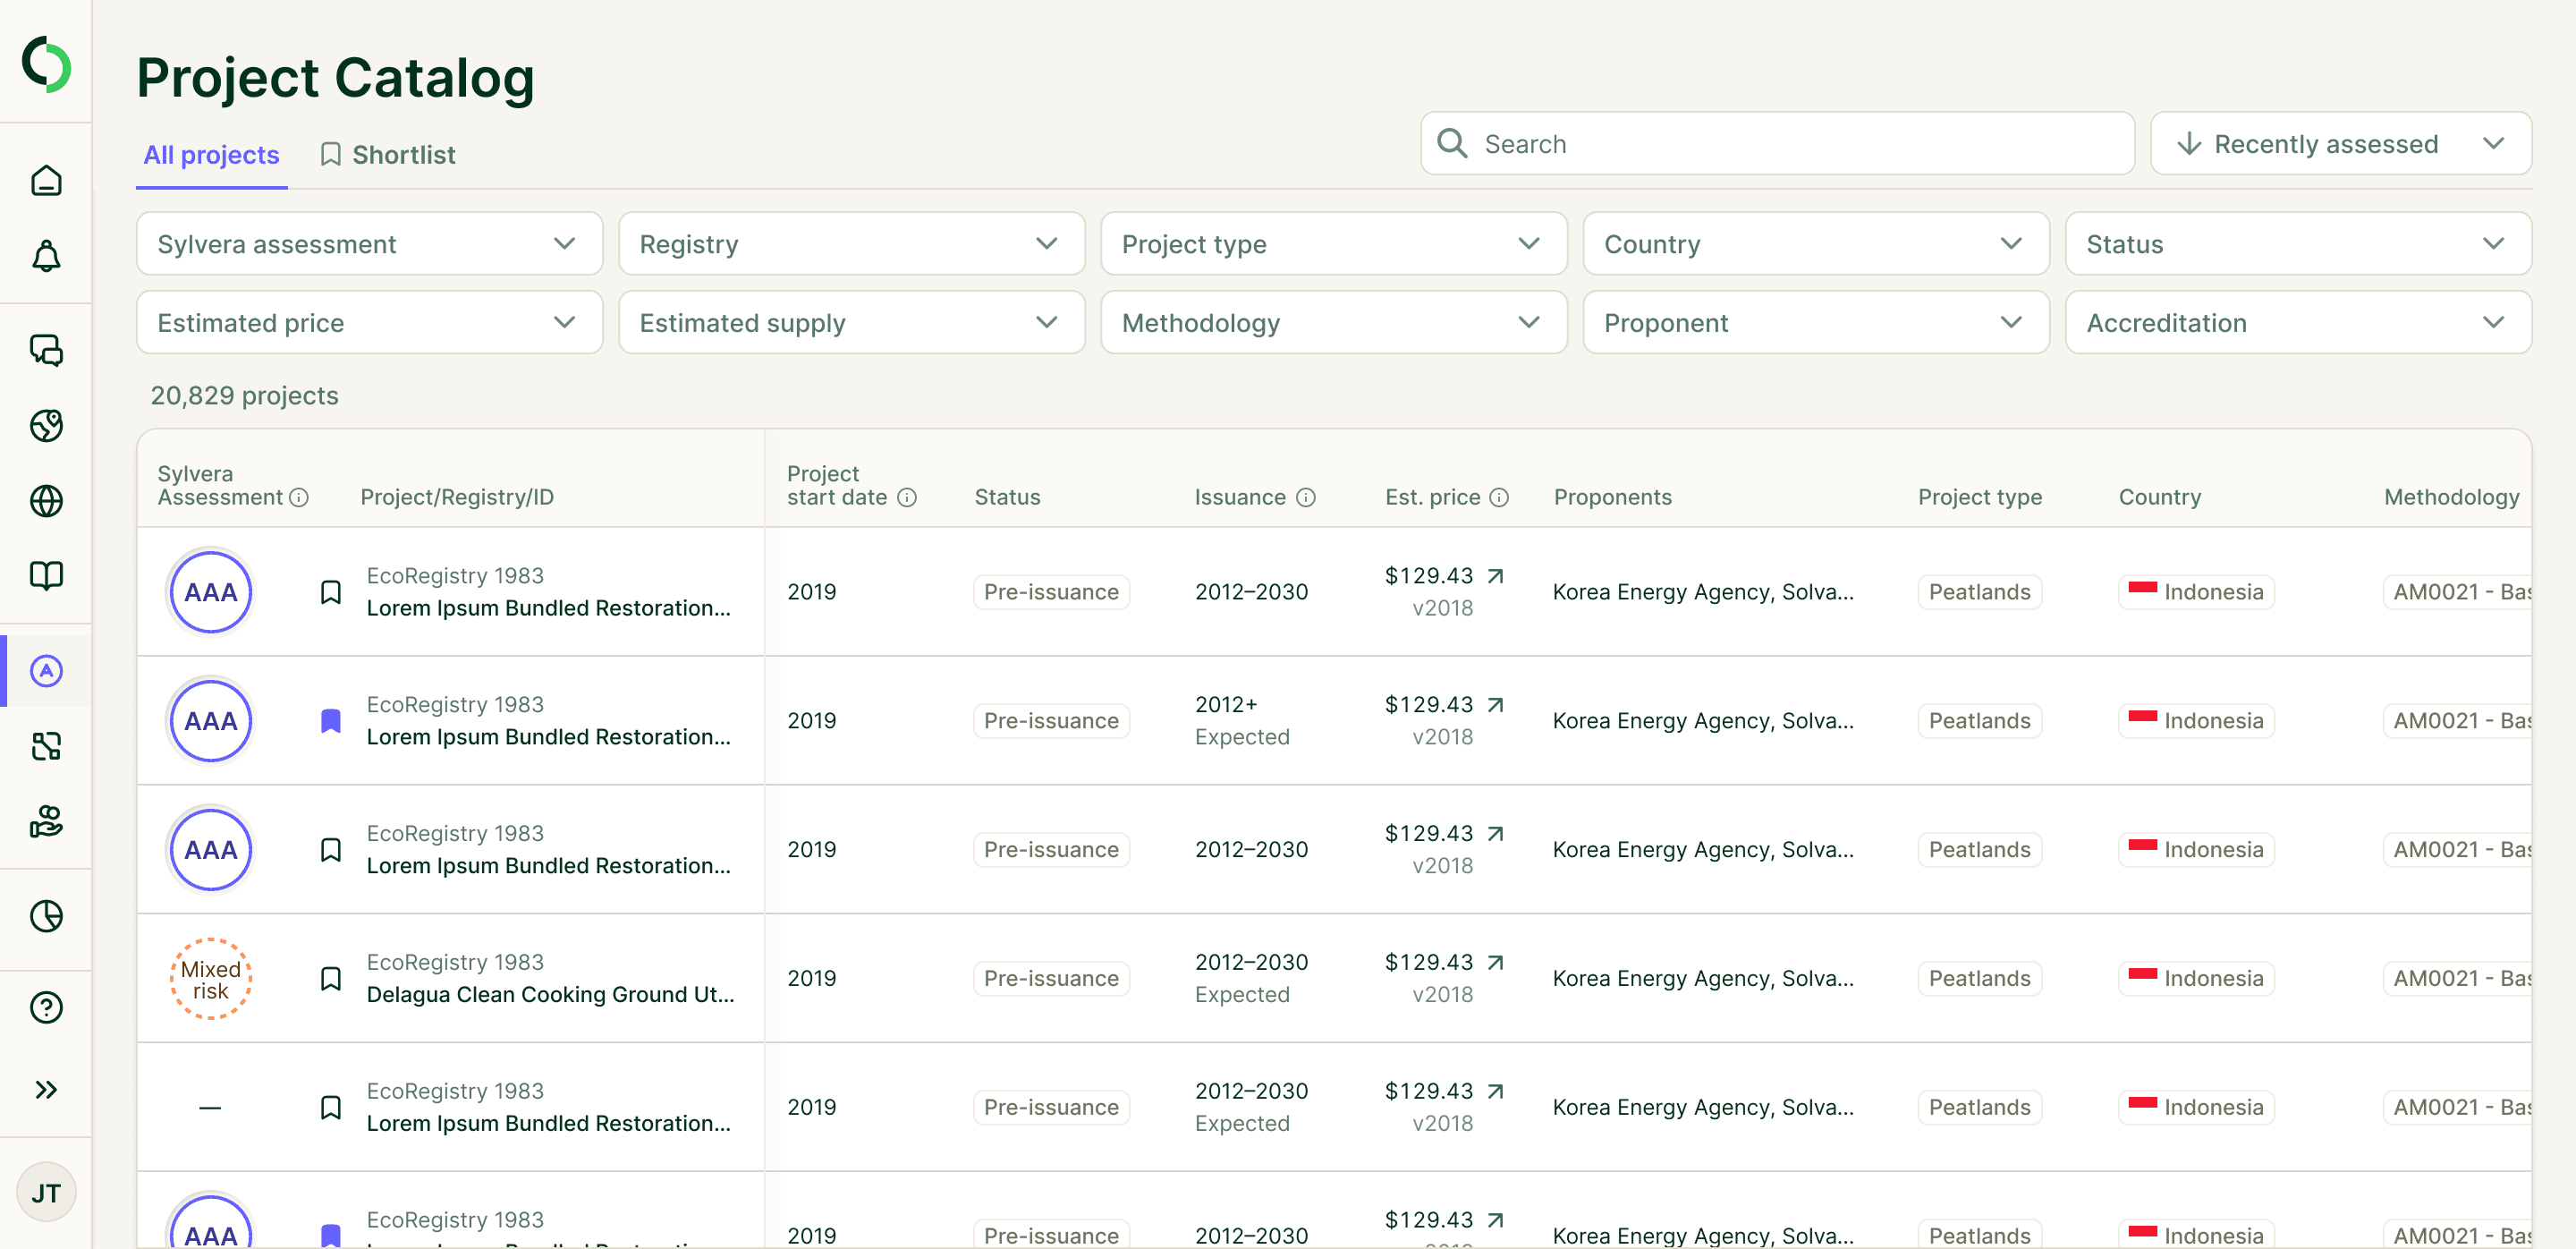Bookmark the first Lorem Ipsum project row
Image resolution: width=2576 pixels, height=1249 pixels.
330,592
